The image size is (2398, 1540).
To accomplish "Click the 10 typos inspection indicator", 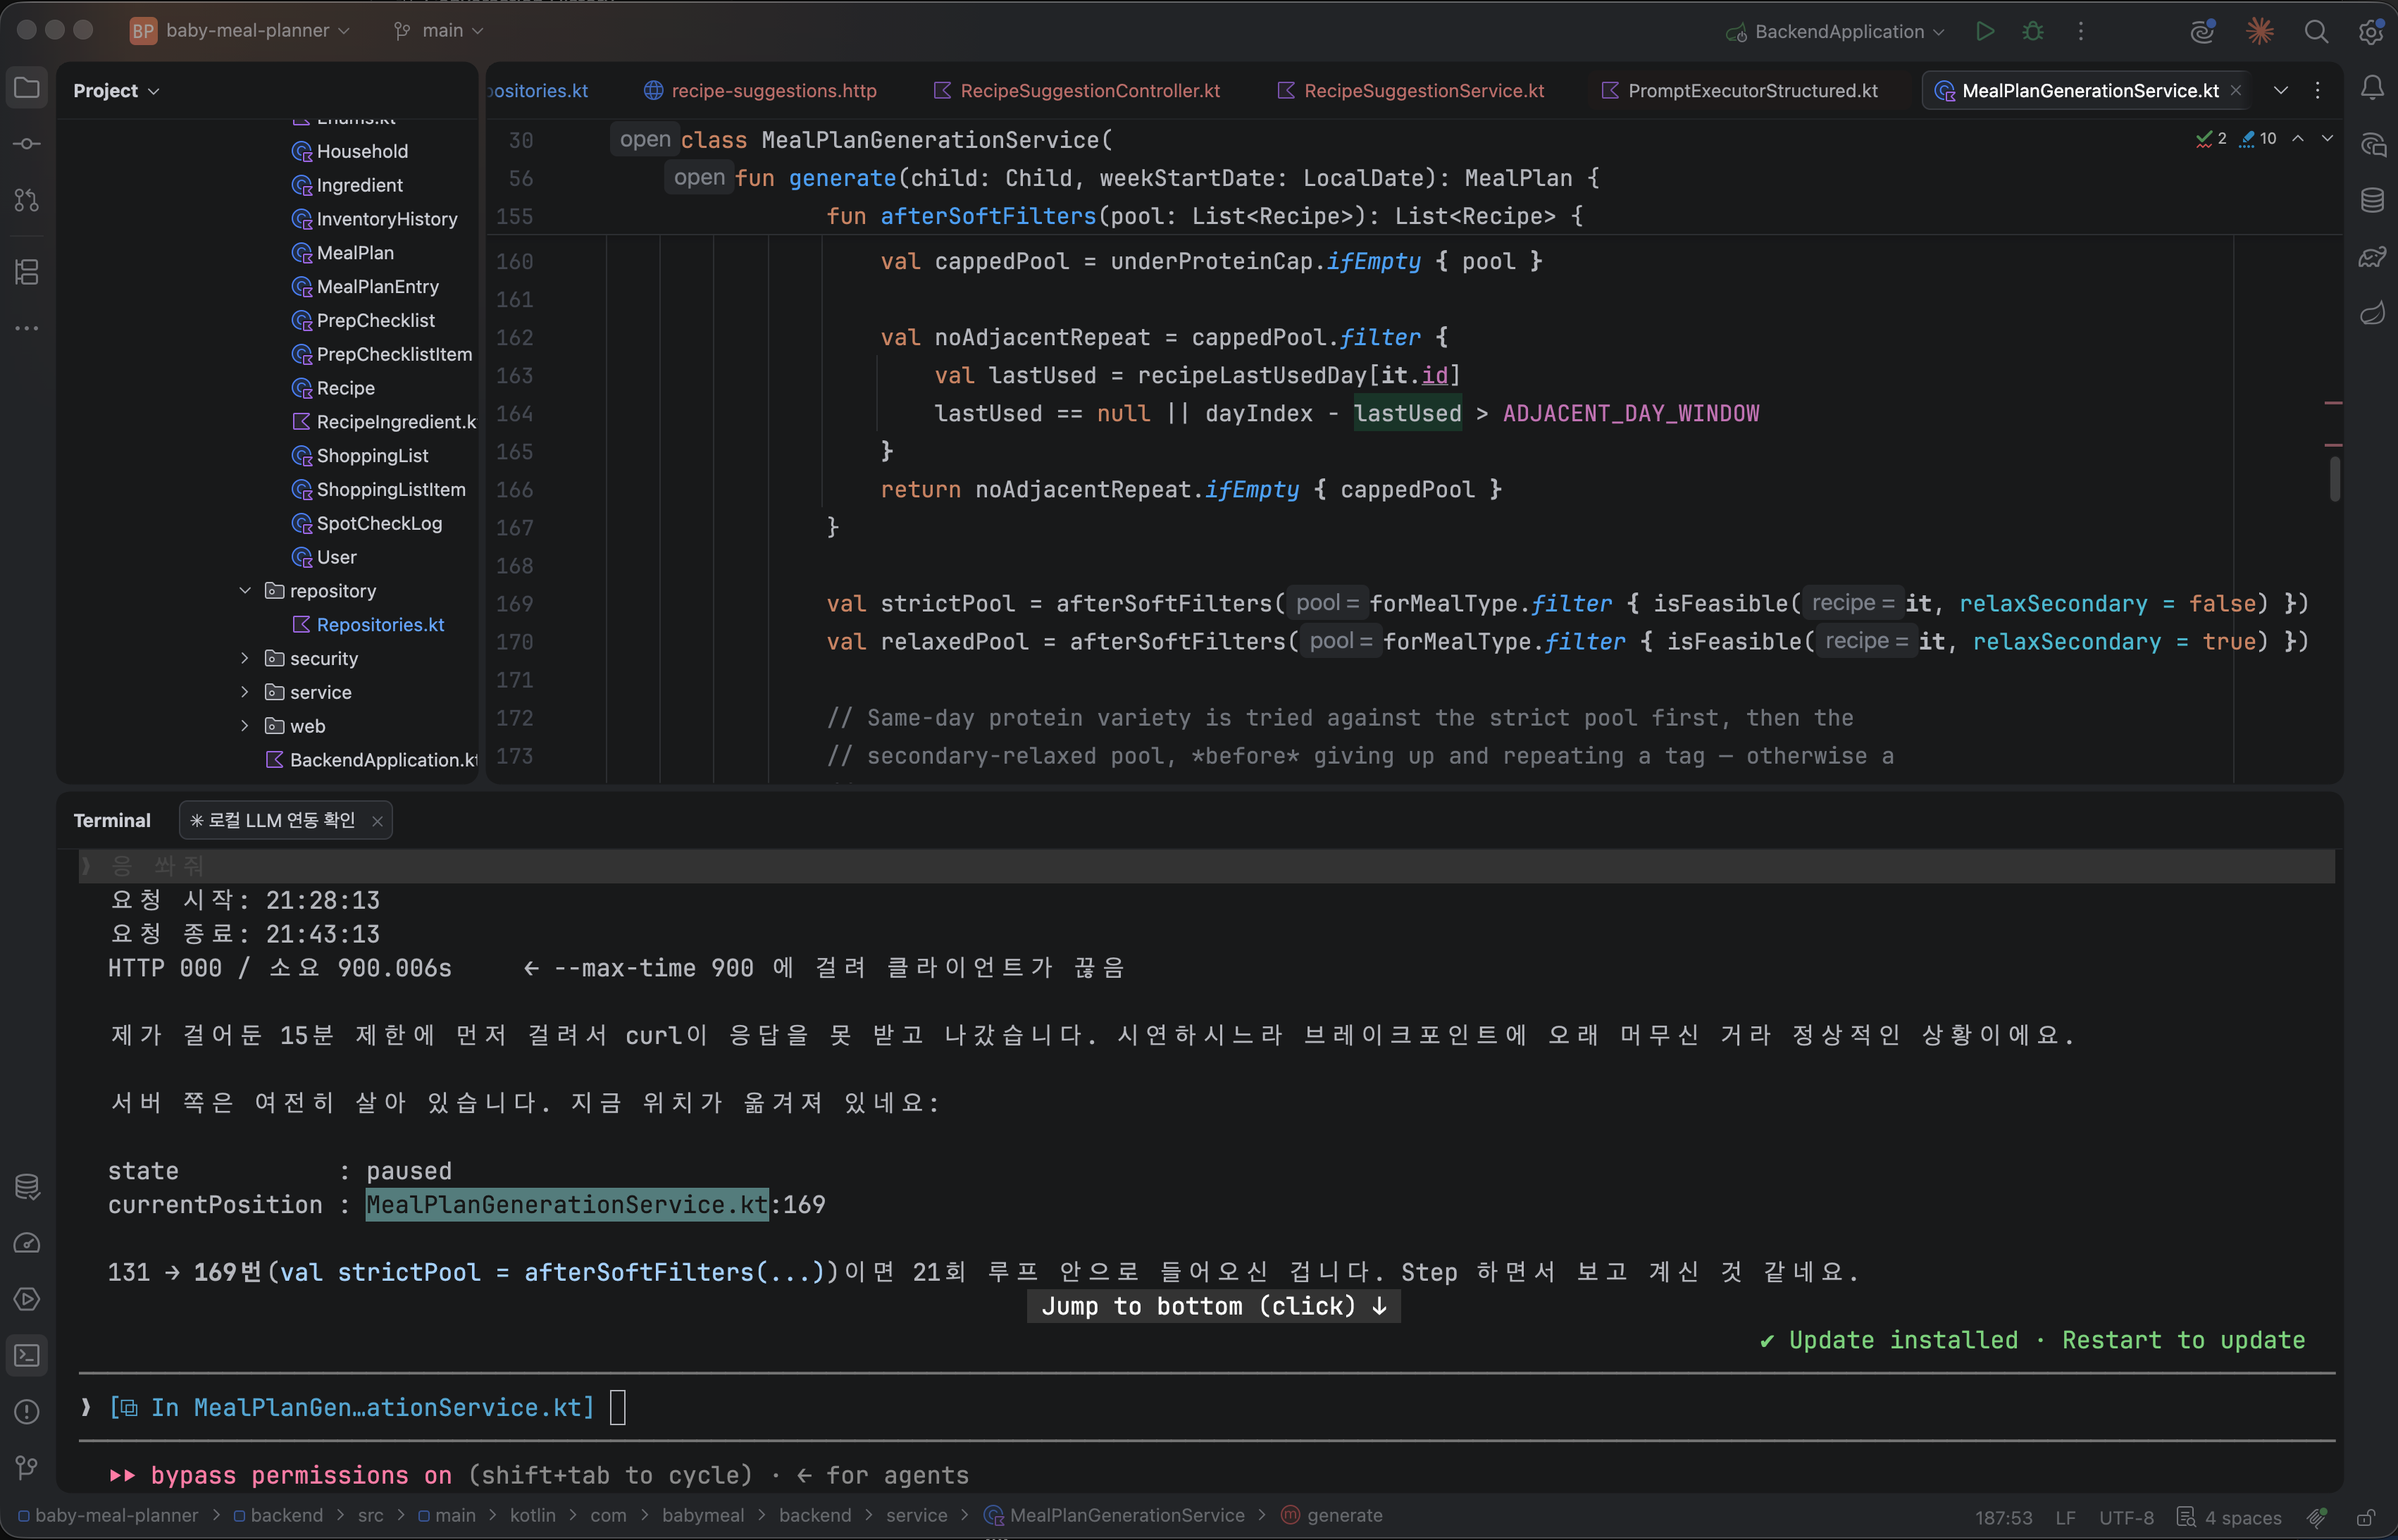I will point(2258,138).
